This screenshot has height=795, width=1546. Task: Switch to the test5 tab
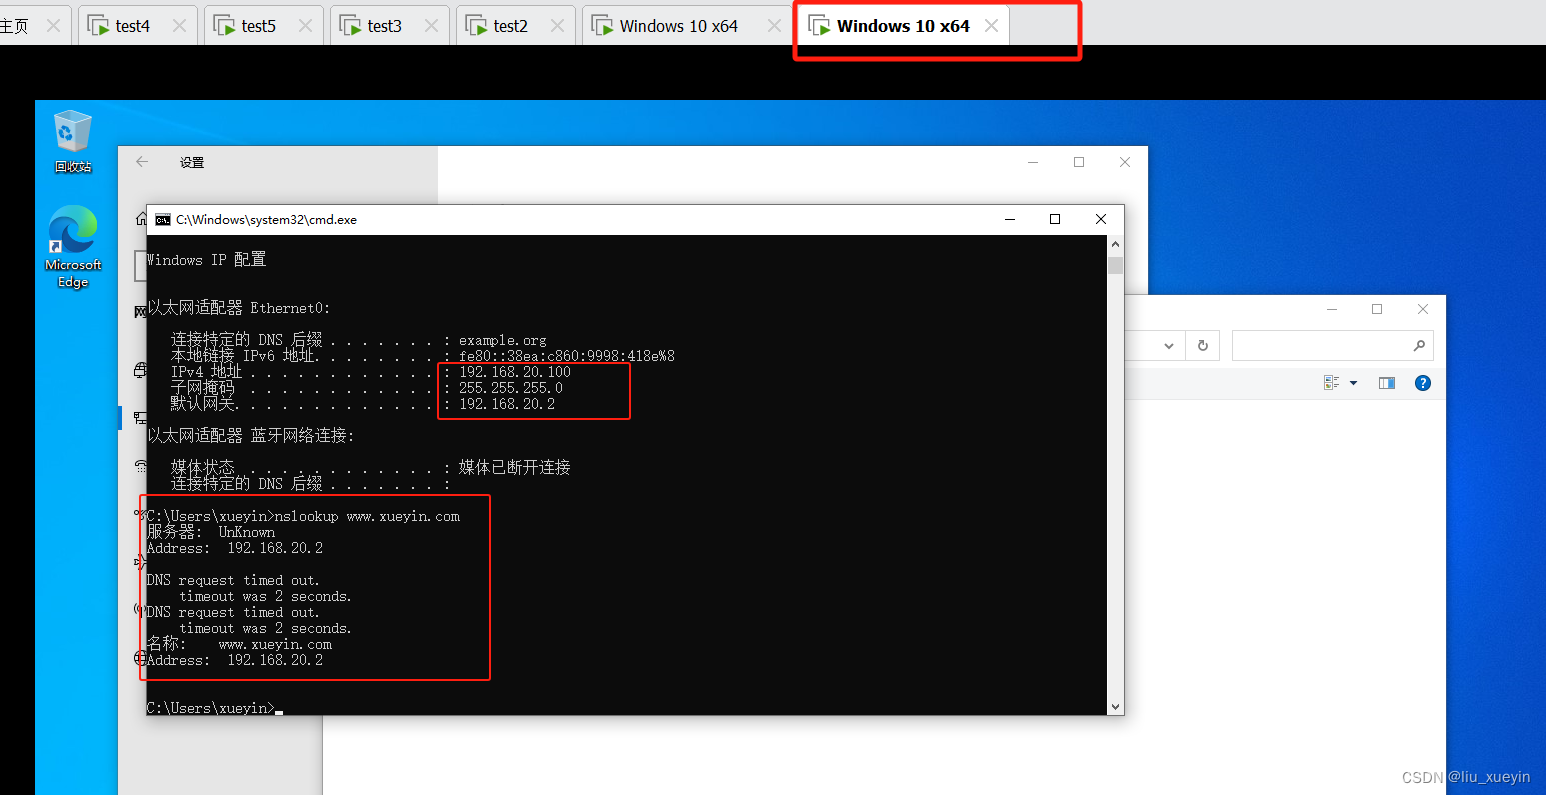[x=258, y=24]
